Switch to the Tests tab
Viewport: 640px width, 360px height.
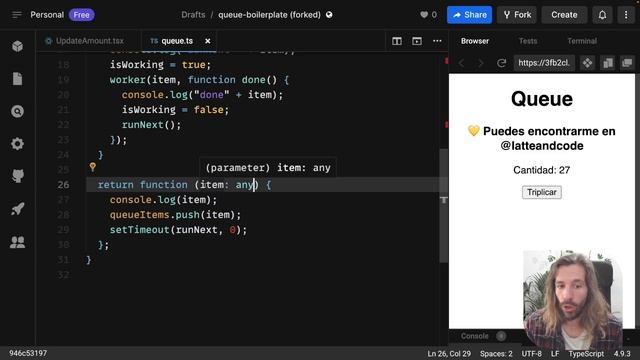tap(528, 41)
